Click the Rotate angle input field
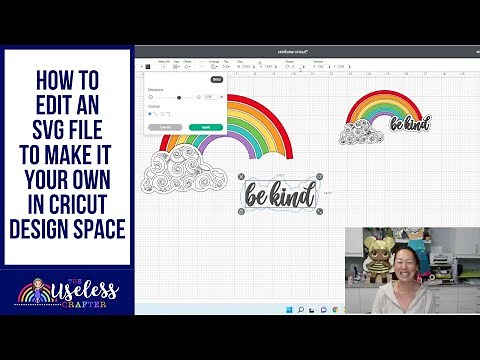Viewport: 480px width, 360px height. 295,67
